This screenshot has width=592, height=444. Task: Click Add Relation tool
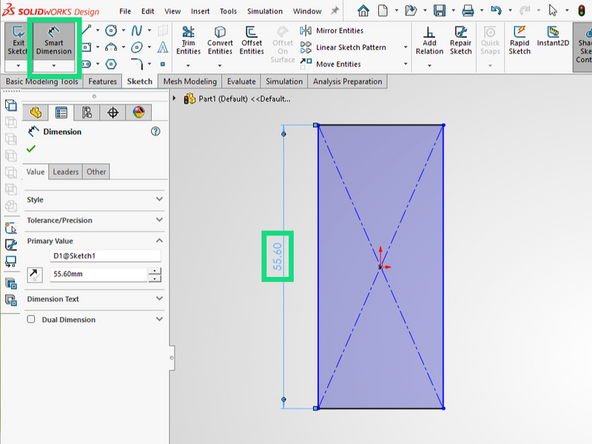click(430, 41)
